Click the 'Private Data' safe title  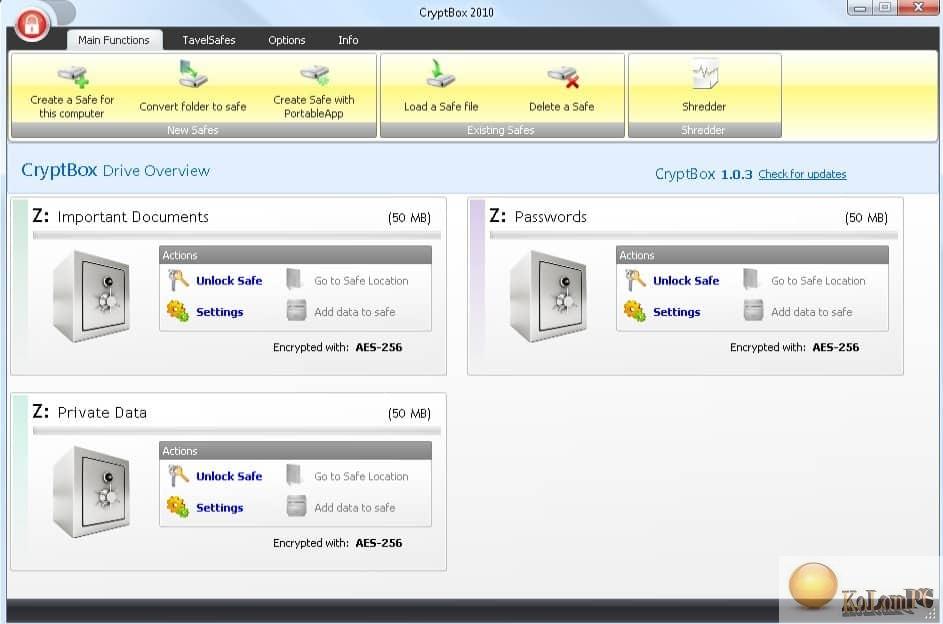tap(102, 412)
